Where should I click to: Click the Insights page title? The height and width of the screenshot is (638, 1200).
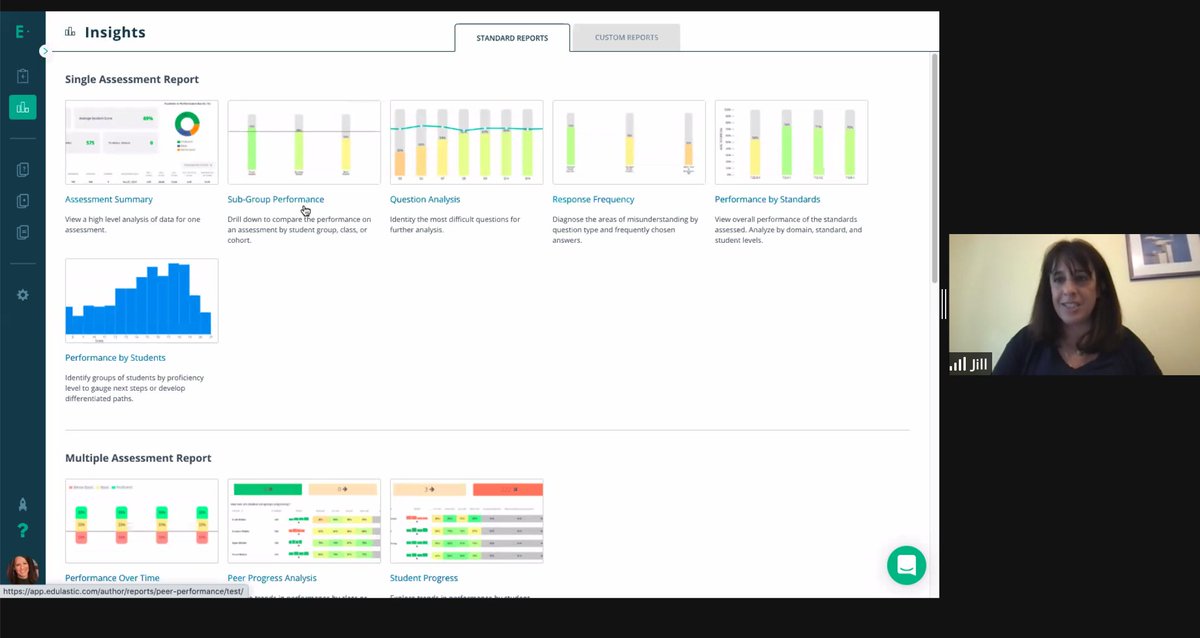(x=115, y=32)
